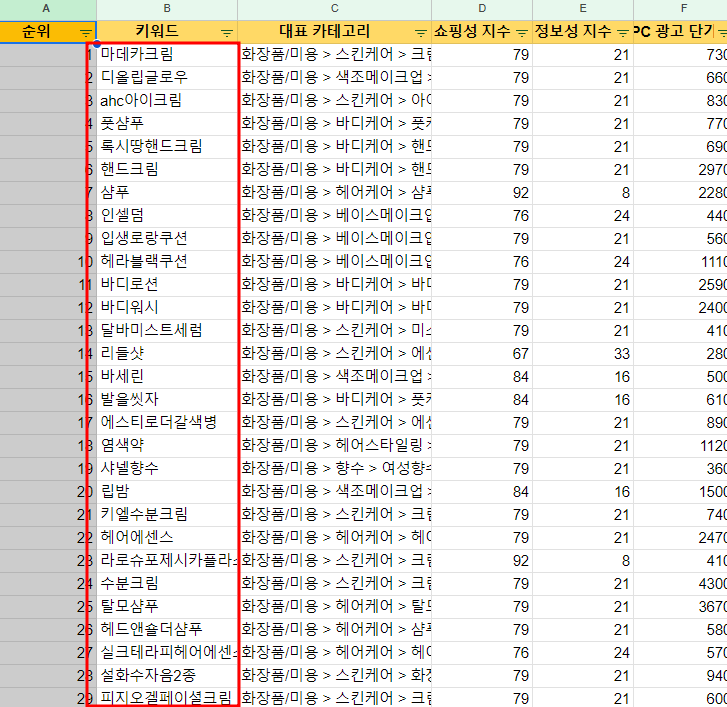Click info index 24 in 헤라블랙쿠션 row
This screenshot has width=727, height=707.
[x=583, y=261]
